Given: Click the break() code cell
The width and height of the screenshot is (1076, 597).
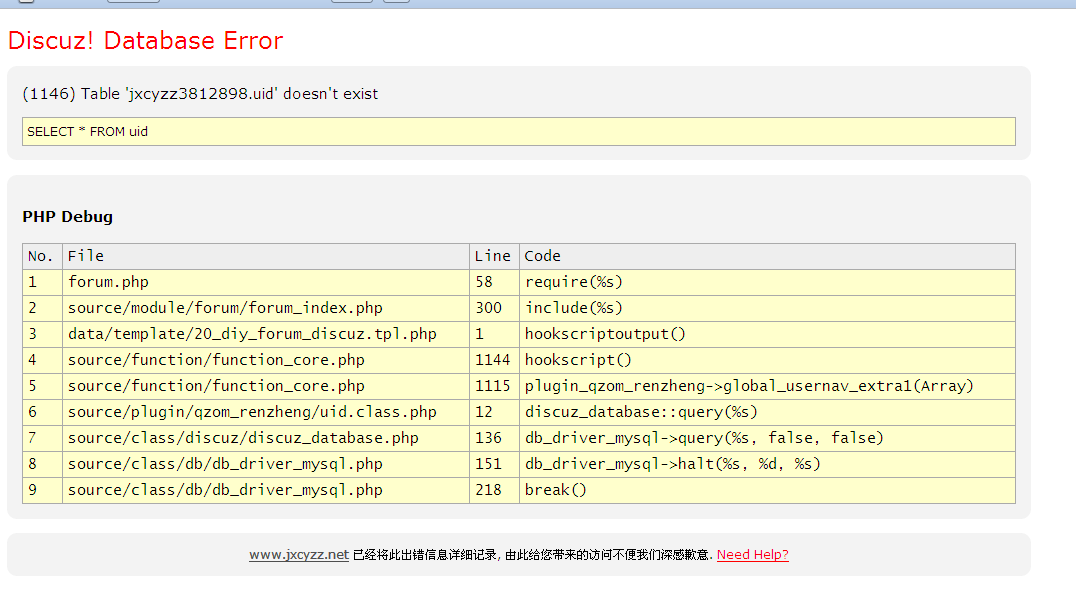Looking at the screenshot, I should pos(767,491).
